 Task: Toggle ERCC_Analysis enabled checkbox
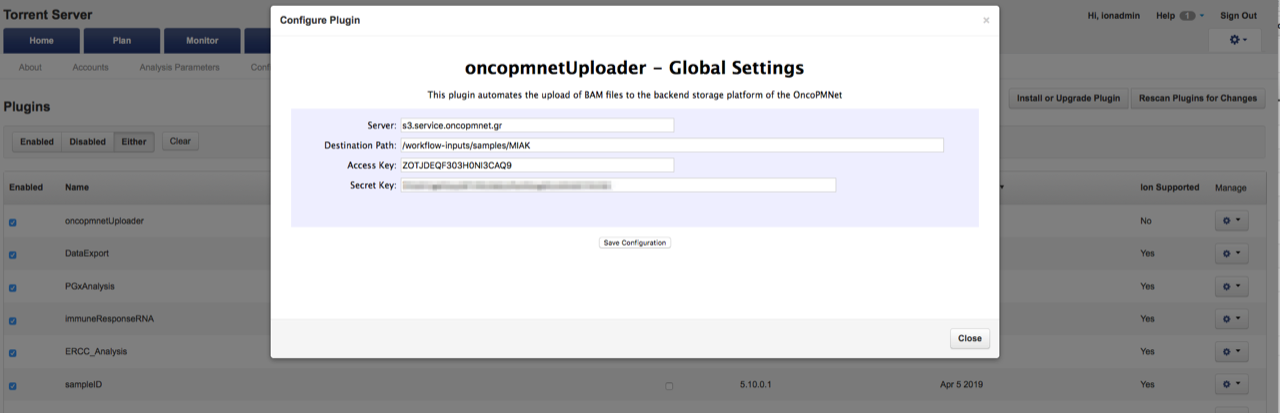(x=13, y=353)
